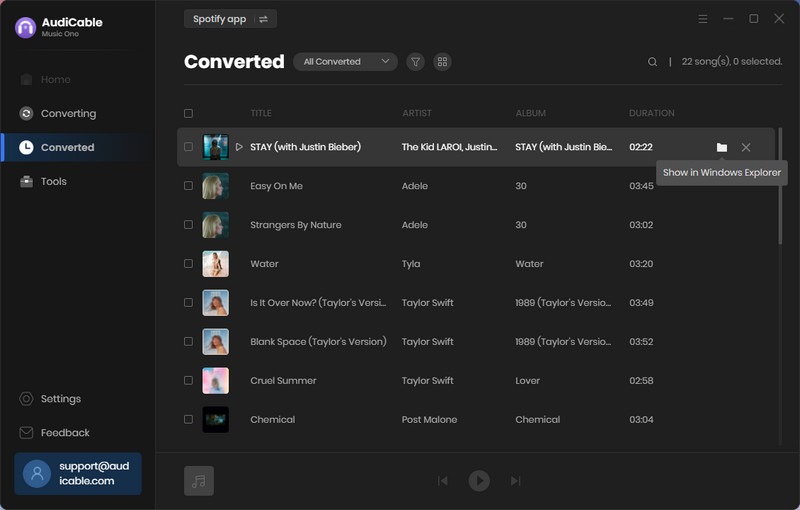The width and height of the screenshot is (800, 510).
Task: Click the search magnifier icon
Action: click(652, 62)
